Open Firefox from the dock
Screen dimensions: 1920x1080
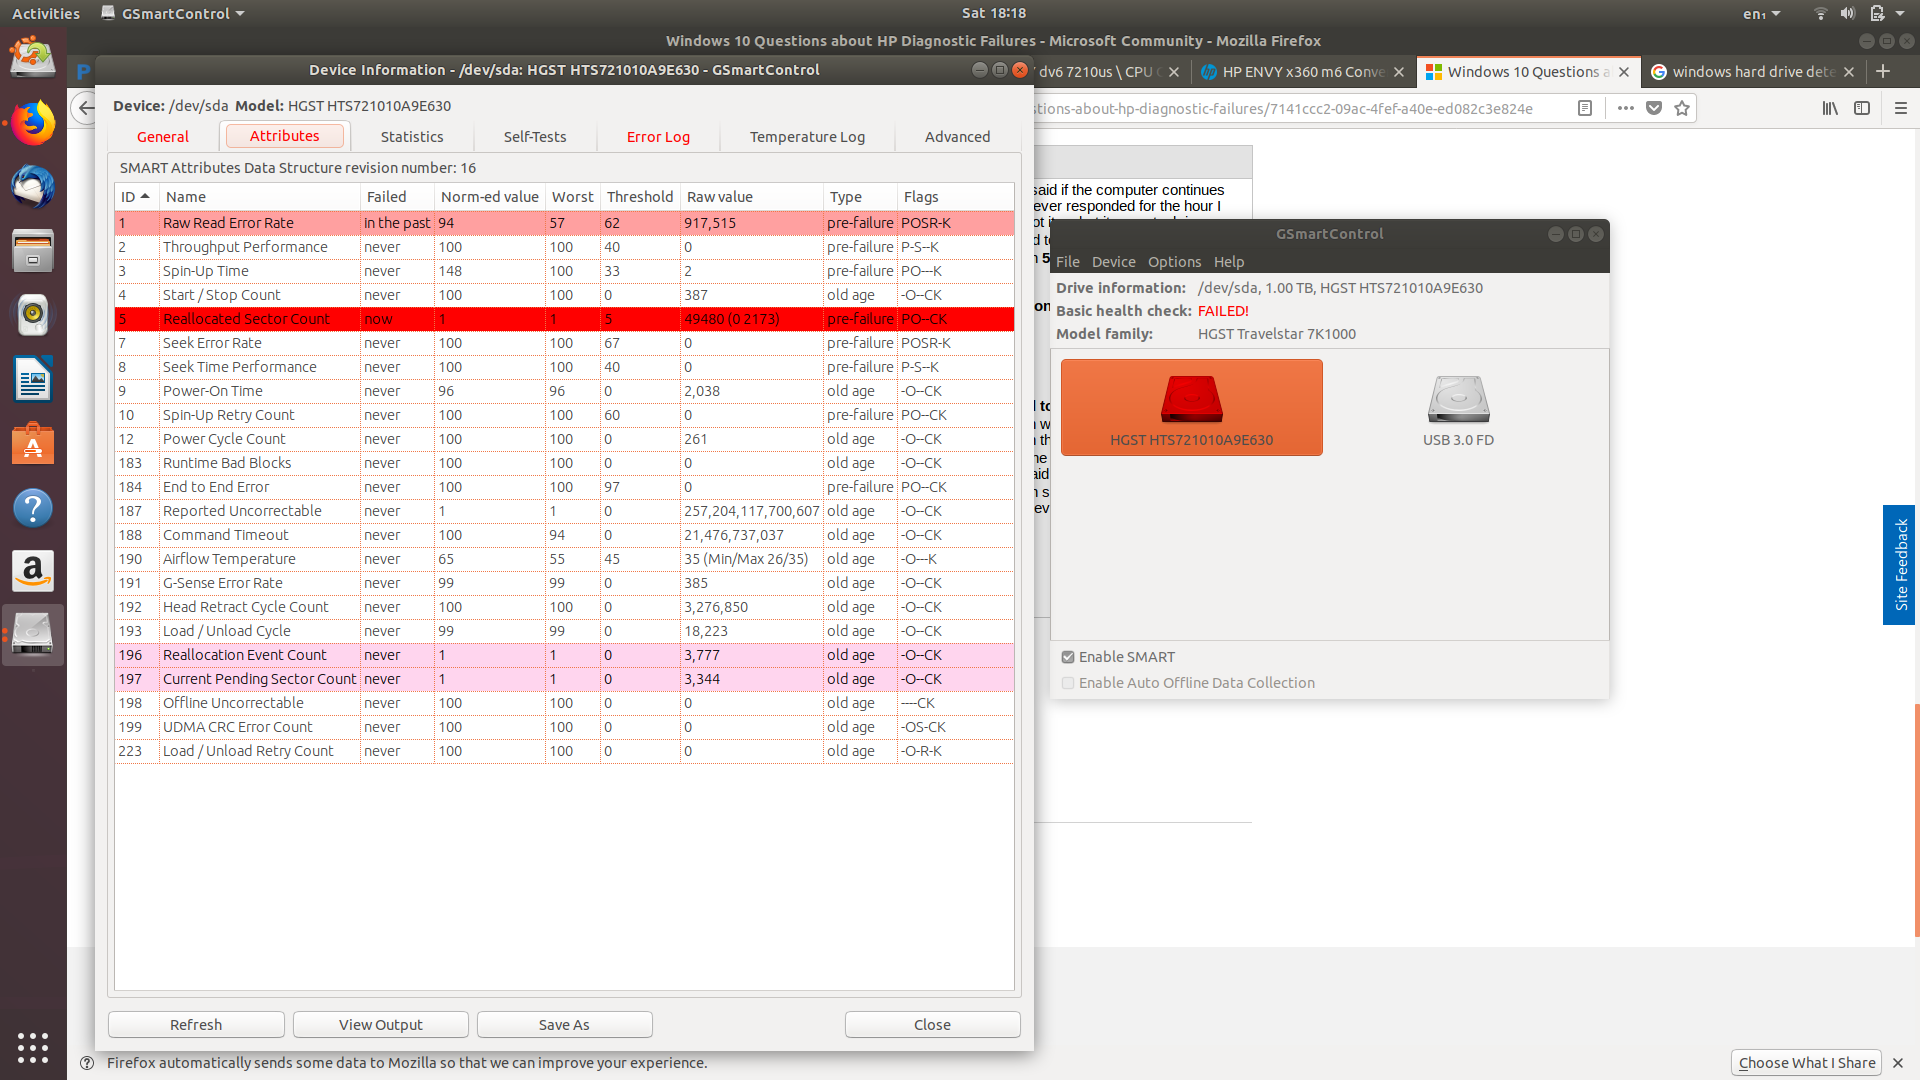tap(33, 123)
